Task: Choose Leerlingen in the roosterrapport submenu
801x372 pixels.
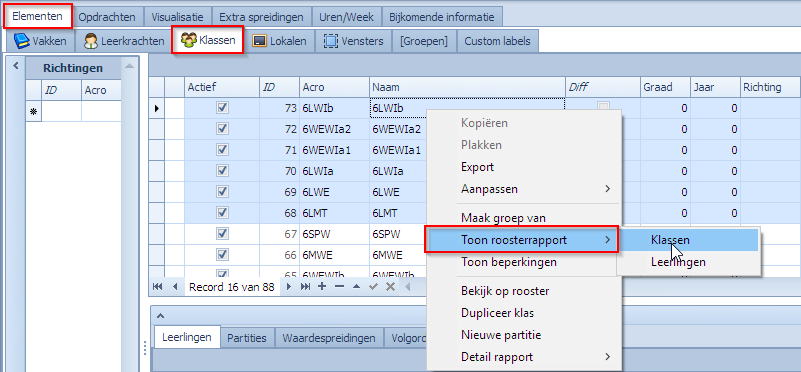Action: [x=687, y=262]
